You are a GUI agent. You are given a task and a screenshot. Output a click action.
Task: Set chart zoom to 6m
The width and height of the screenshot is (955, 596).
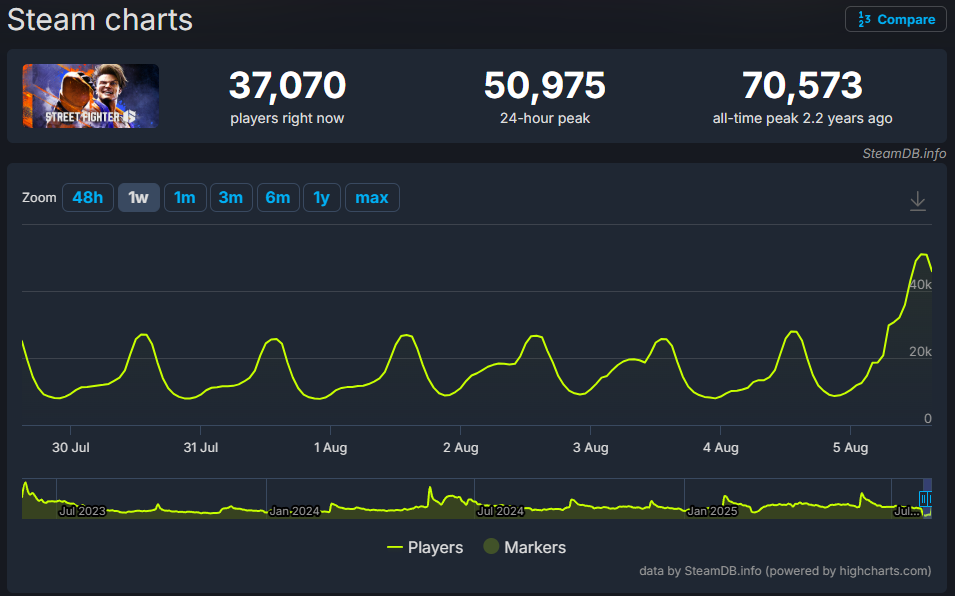[278, 197]
